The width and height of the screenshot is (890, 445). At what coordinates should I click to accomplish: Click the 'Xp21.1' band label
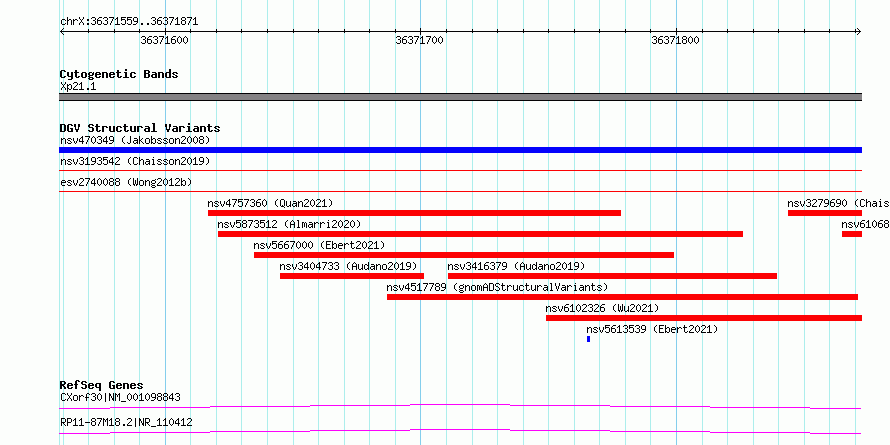click(x=78, y=87)
